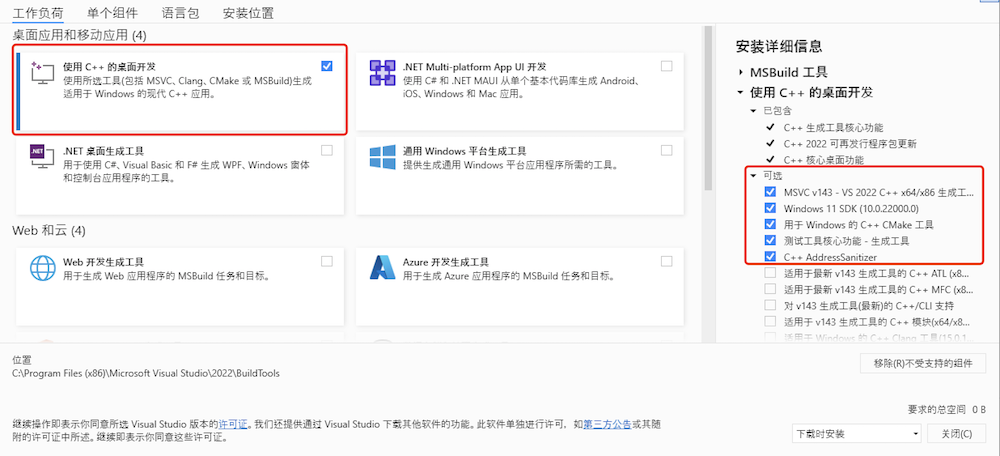
Task: Click the workloads list vertical scrollbar
Action: pyautogui.click(x=708, y=107)
